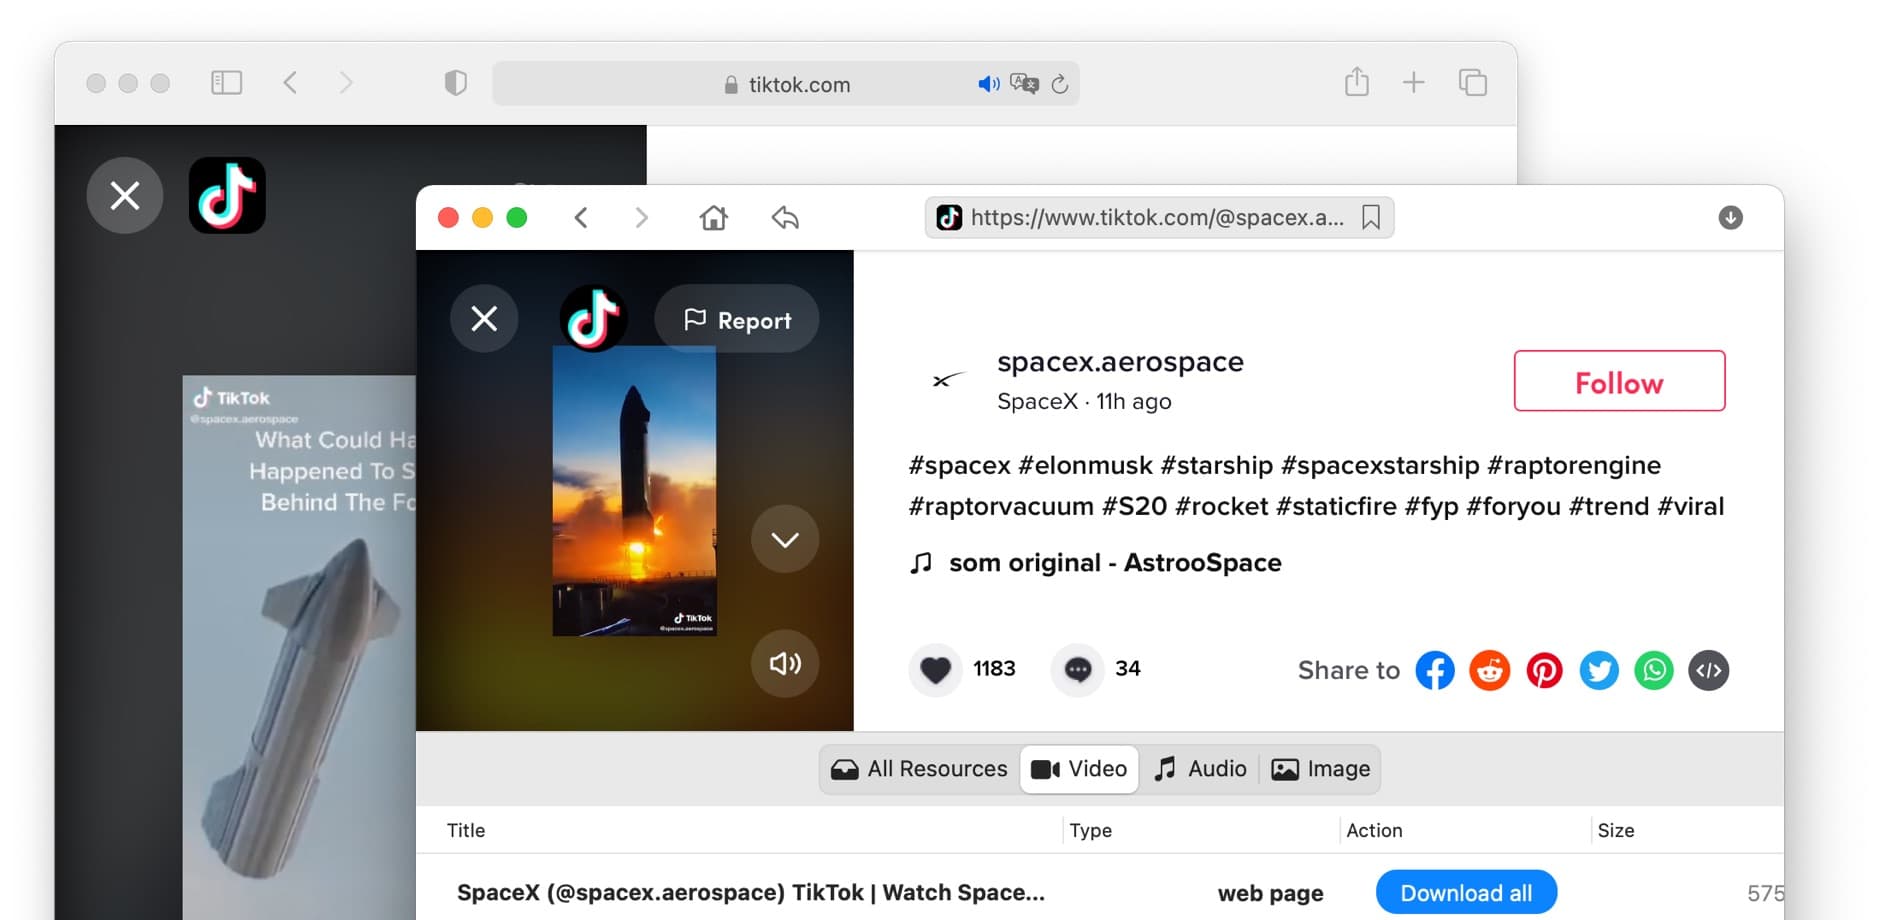Toggle video sound with speaker button

click(785, 663)
